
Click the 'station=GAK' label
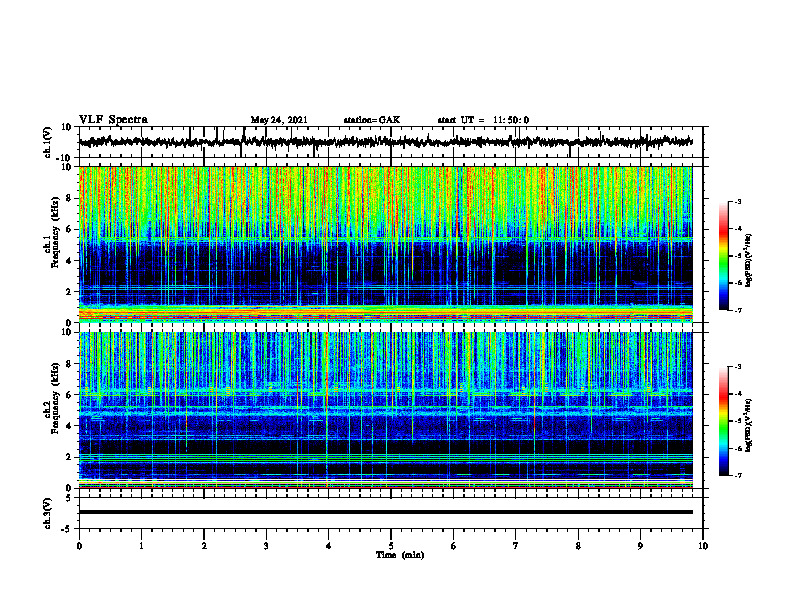tap(372, 120)
